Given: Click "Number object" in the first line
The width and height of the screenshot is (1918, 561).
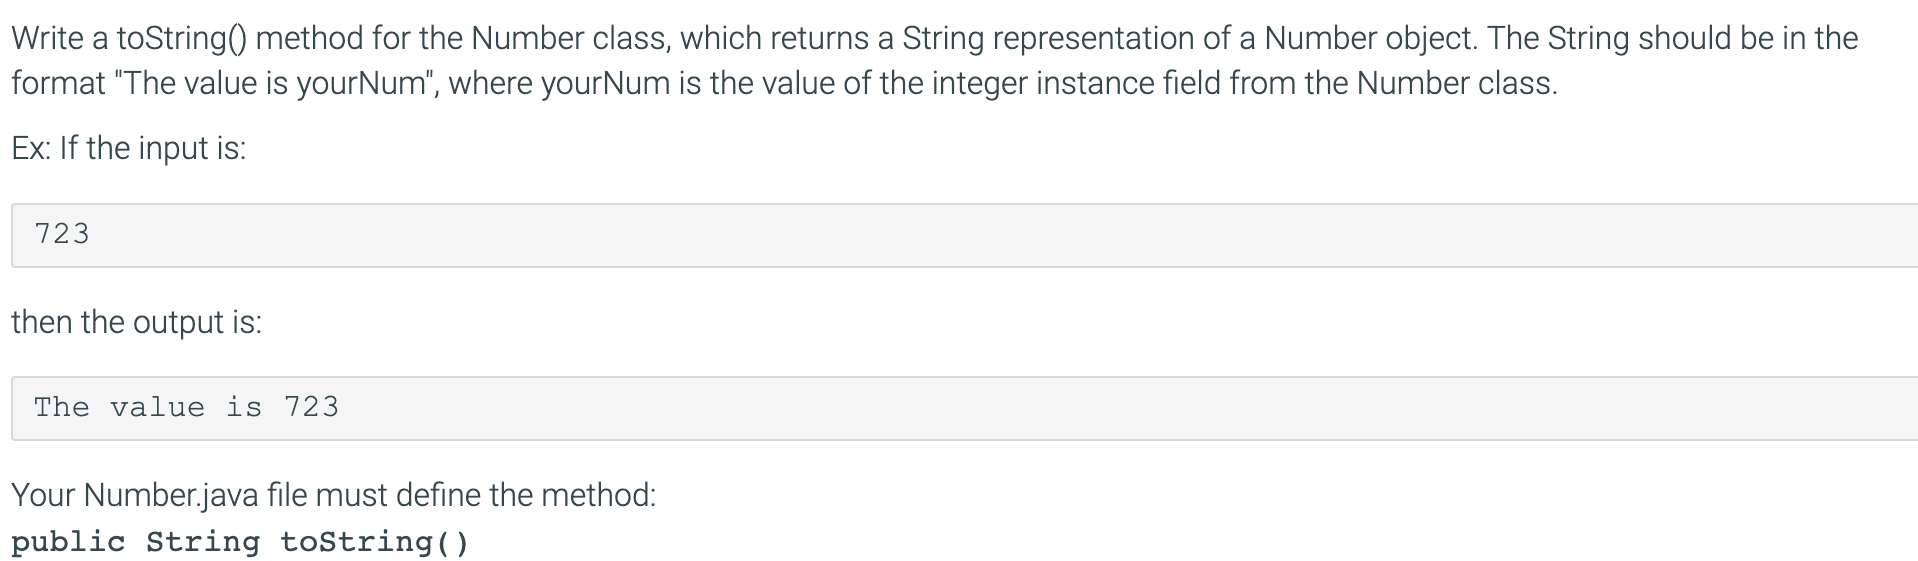Looking at the screenshot, I should (x=1370, y=38).
